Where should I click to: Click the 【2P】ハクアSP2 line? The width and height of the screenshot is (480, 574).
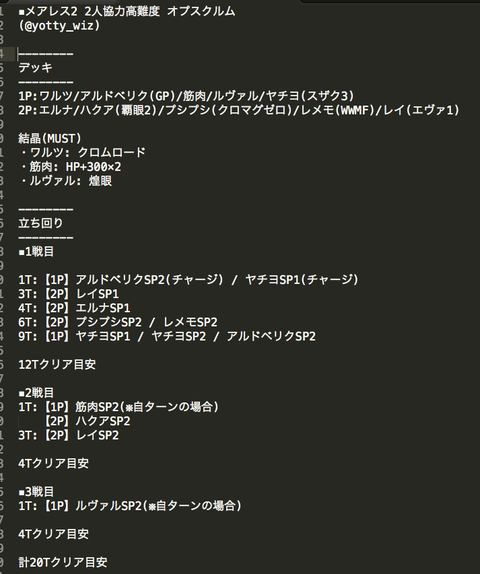click(x=86, y=421)
